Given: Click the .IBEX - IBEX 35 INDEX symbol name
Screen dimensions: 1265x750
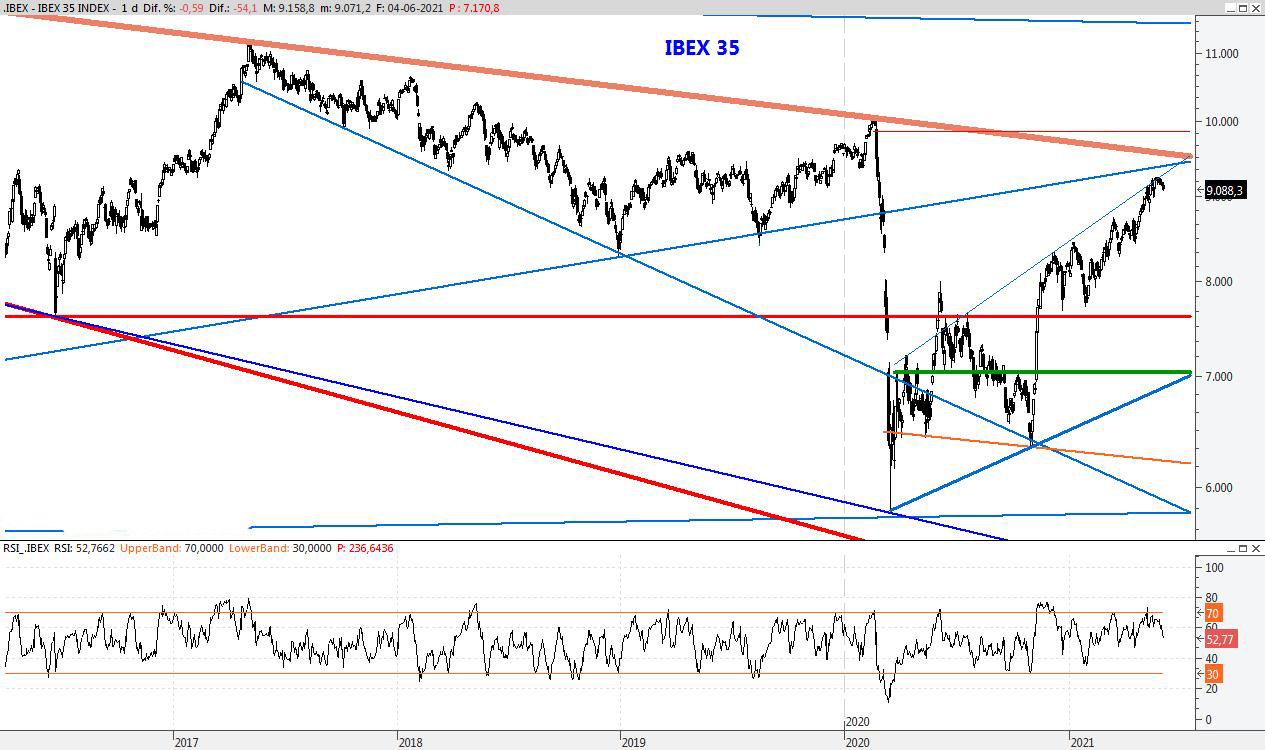Looking at the screenshot, I should (58, 8).
